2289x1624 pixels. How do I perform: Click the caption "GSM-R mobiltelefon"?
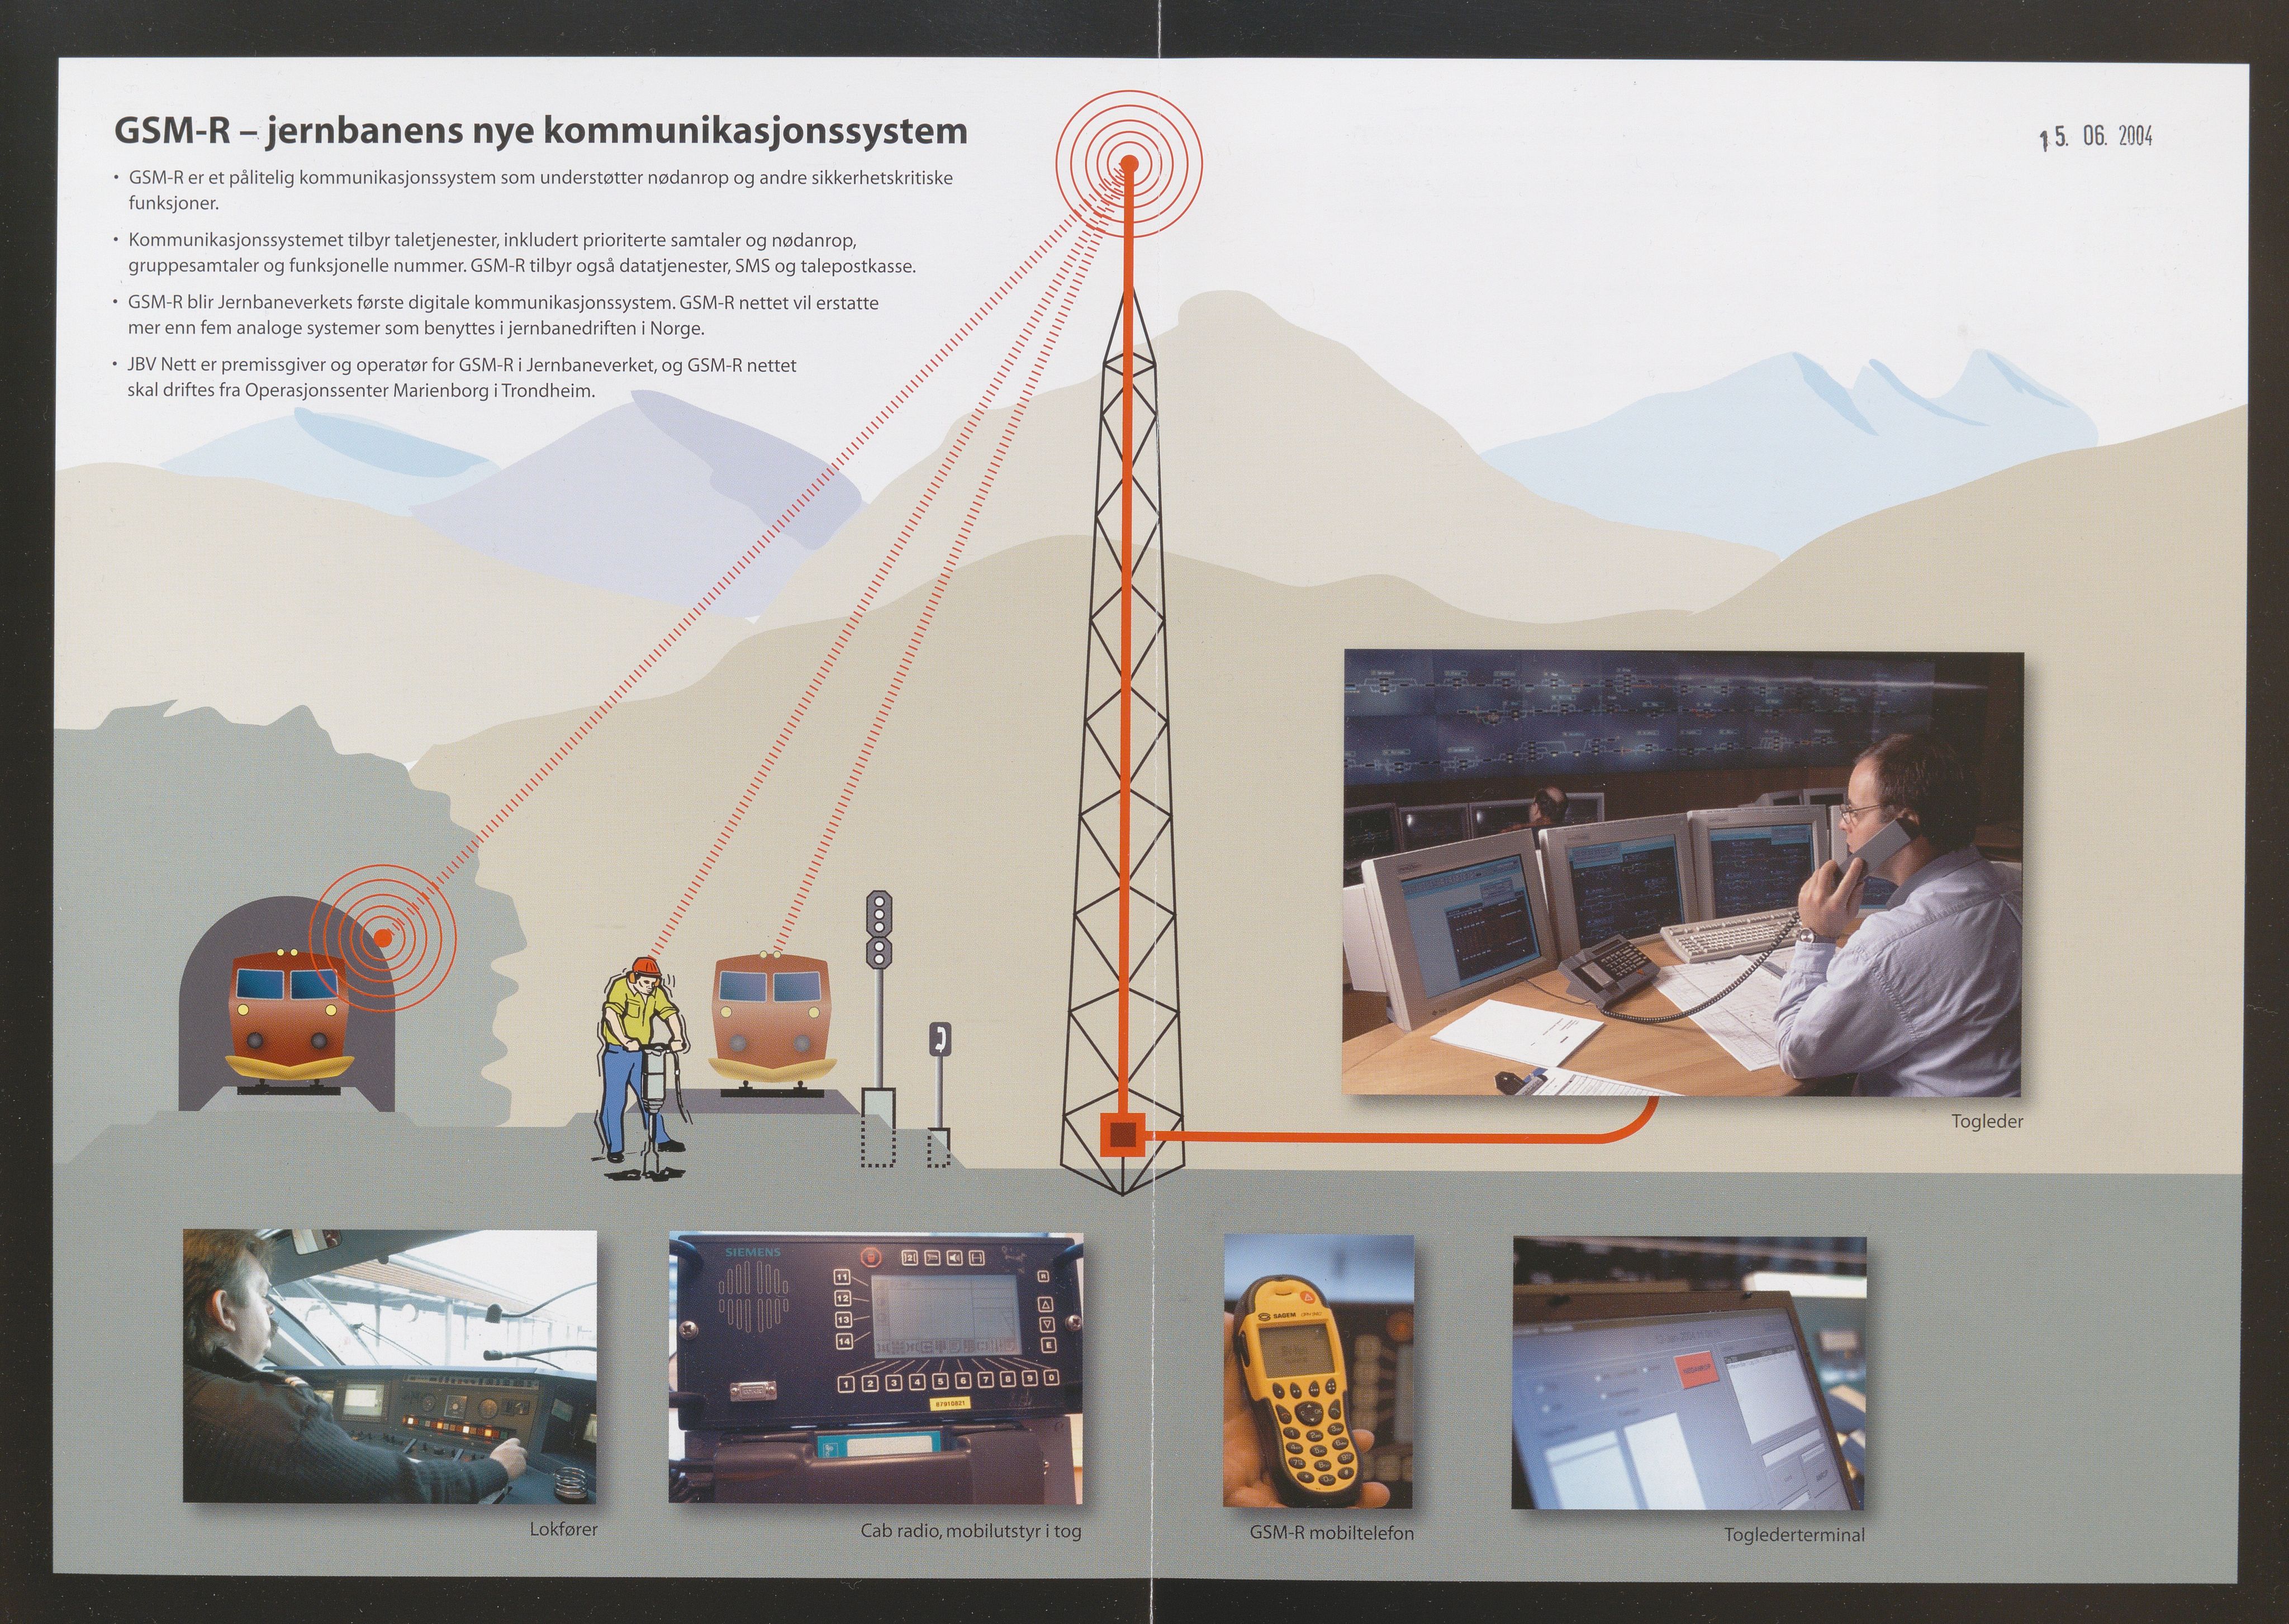1331,1533
